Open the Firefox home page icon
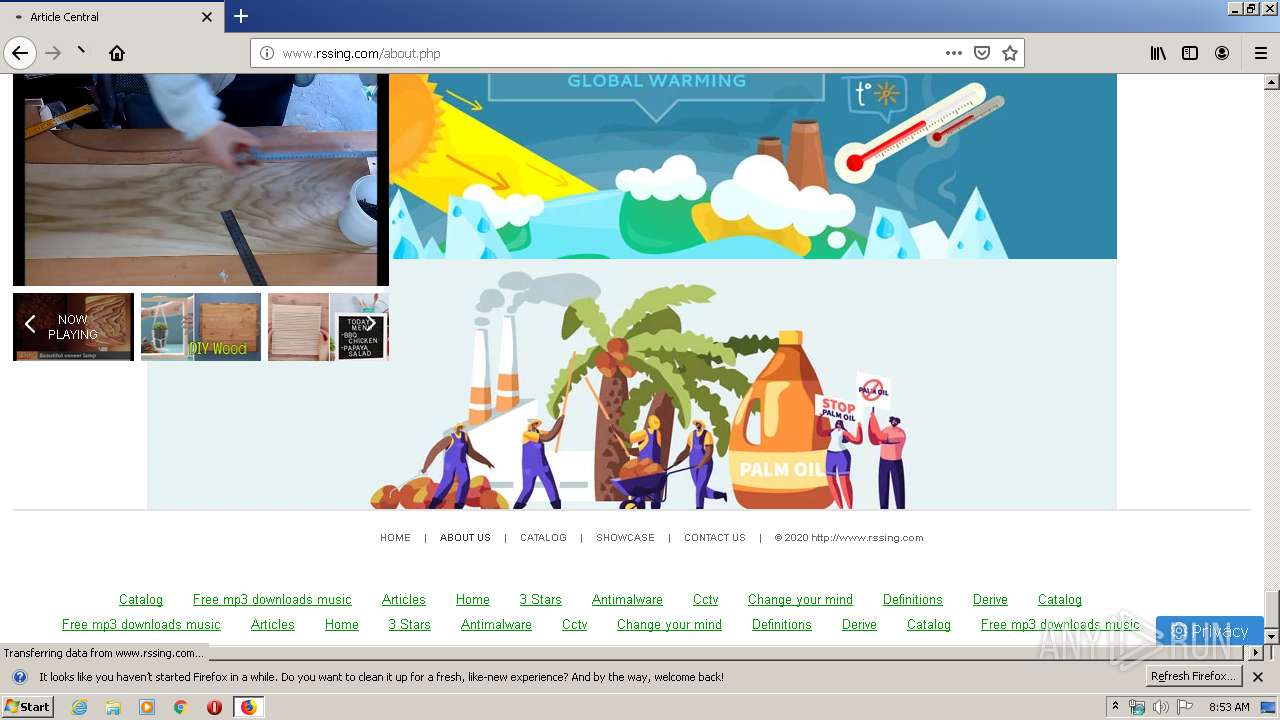 [x=117, y=53]
